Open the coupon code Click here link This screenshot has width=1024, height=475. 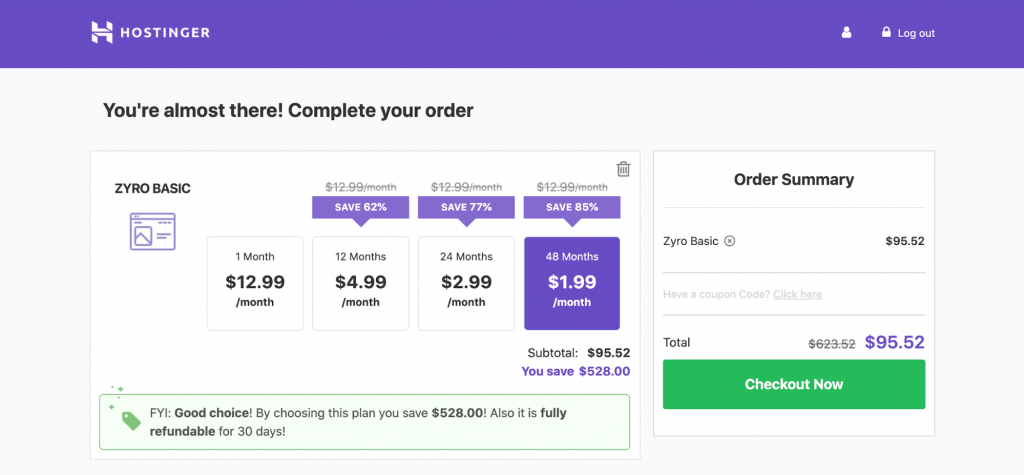coord(797,294)
